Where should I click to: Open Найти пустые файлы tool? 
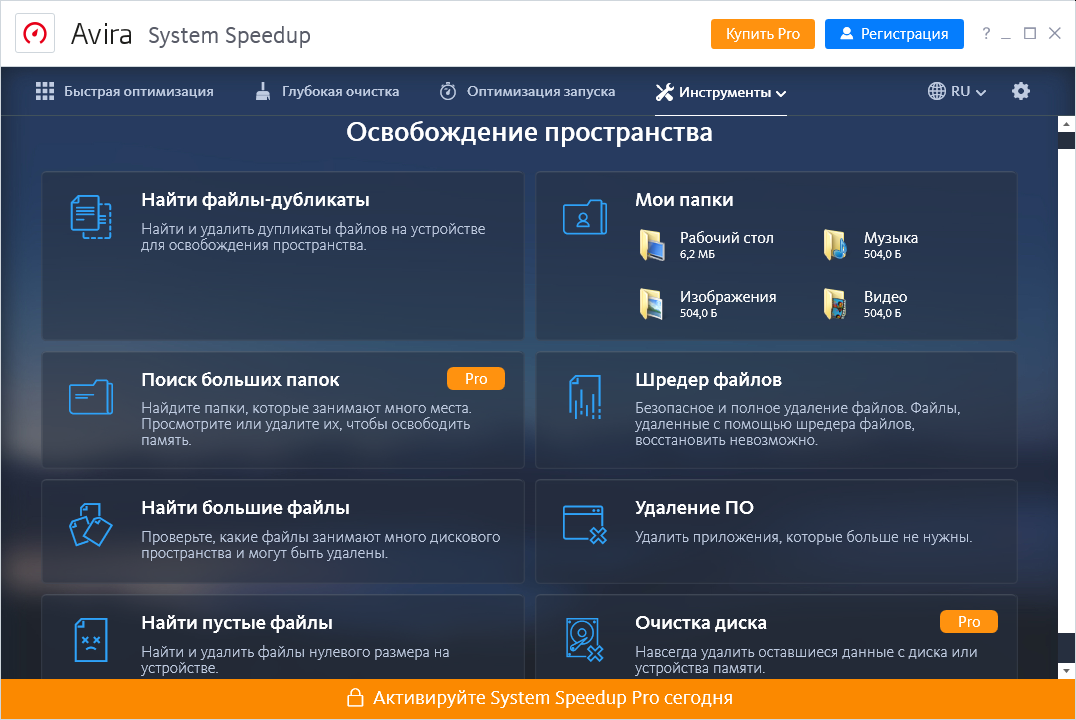[x=283, y=637]
